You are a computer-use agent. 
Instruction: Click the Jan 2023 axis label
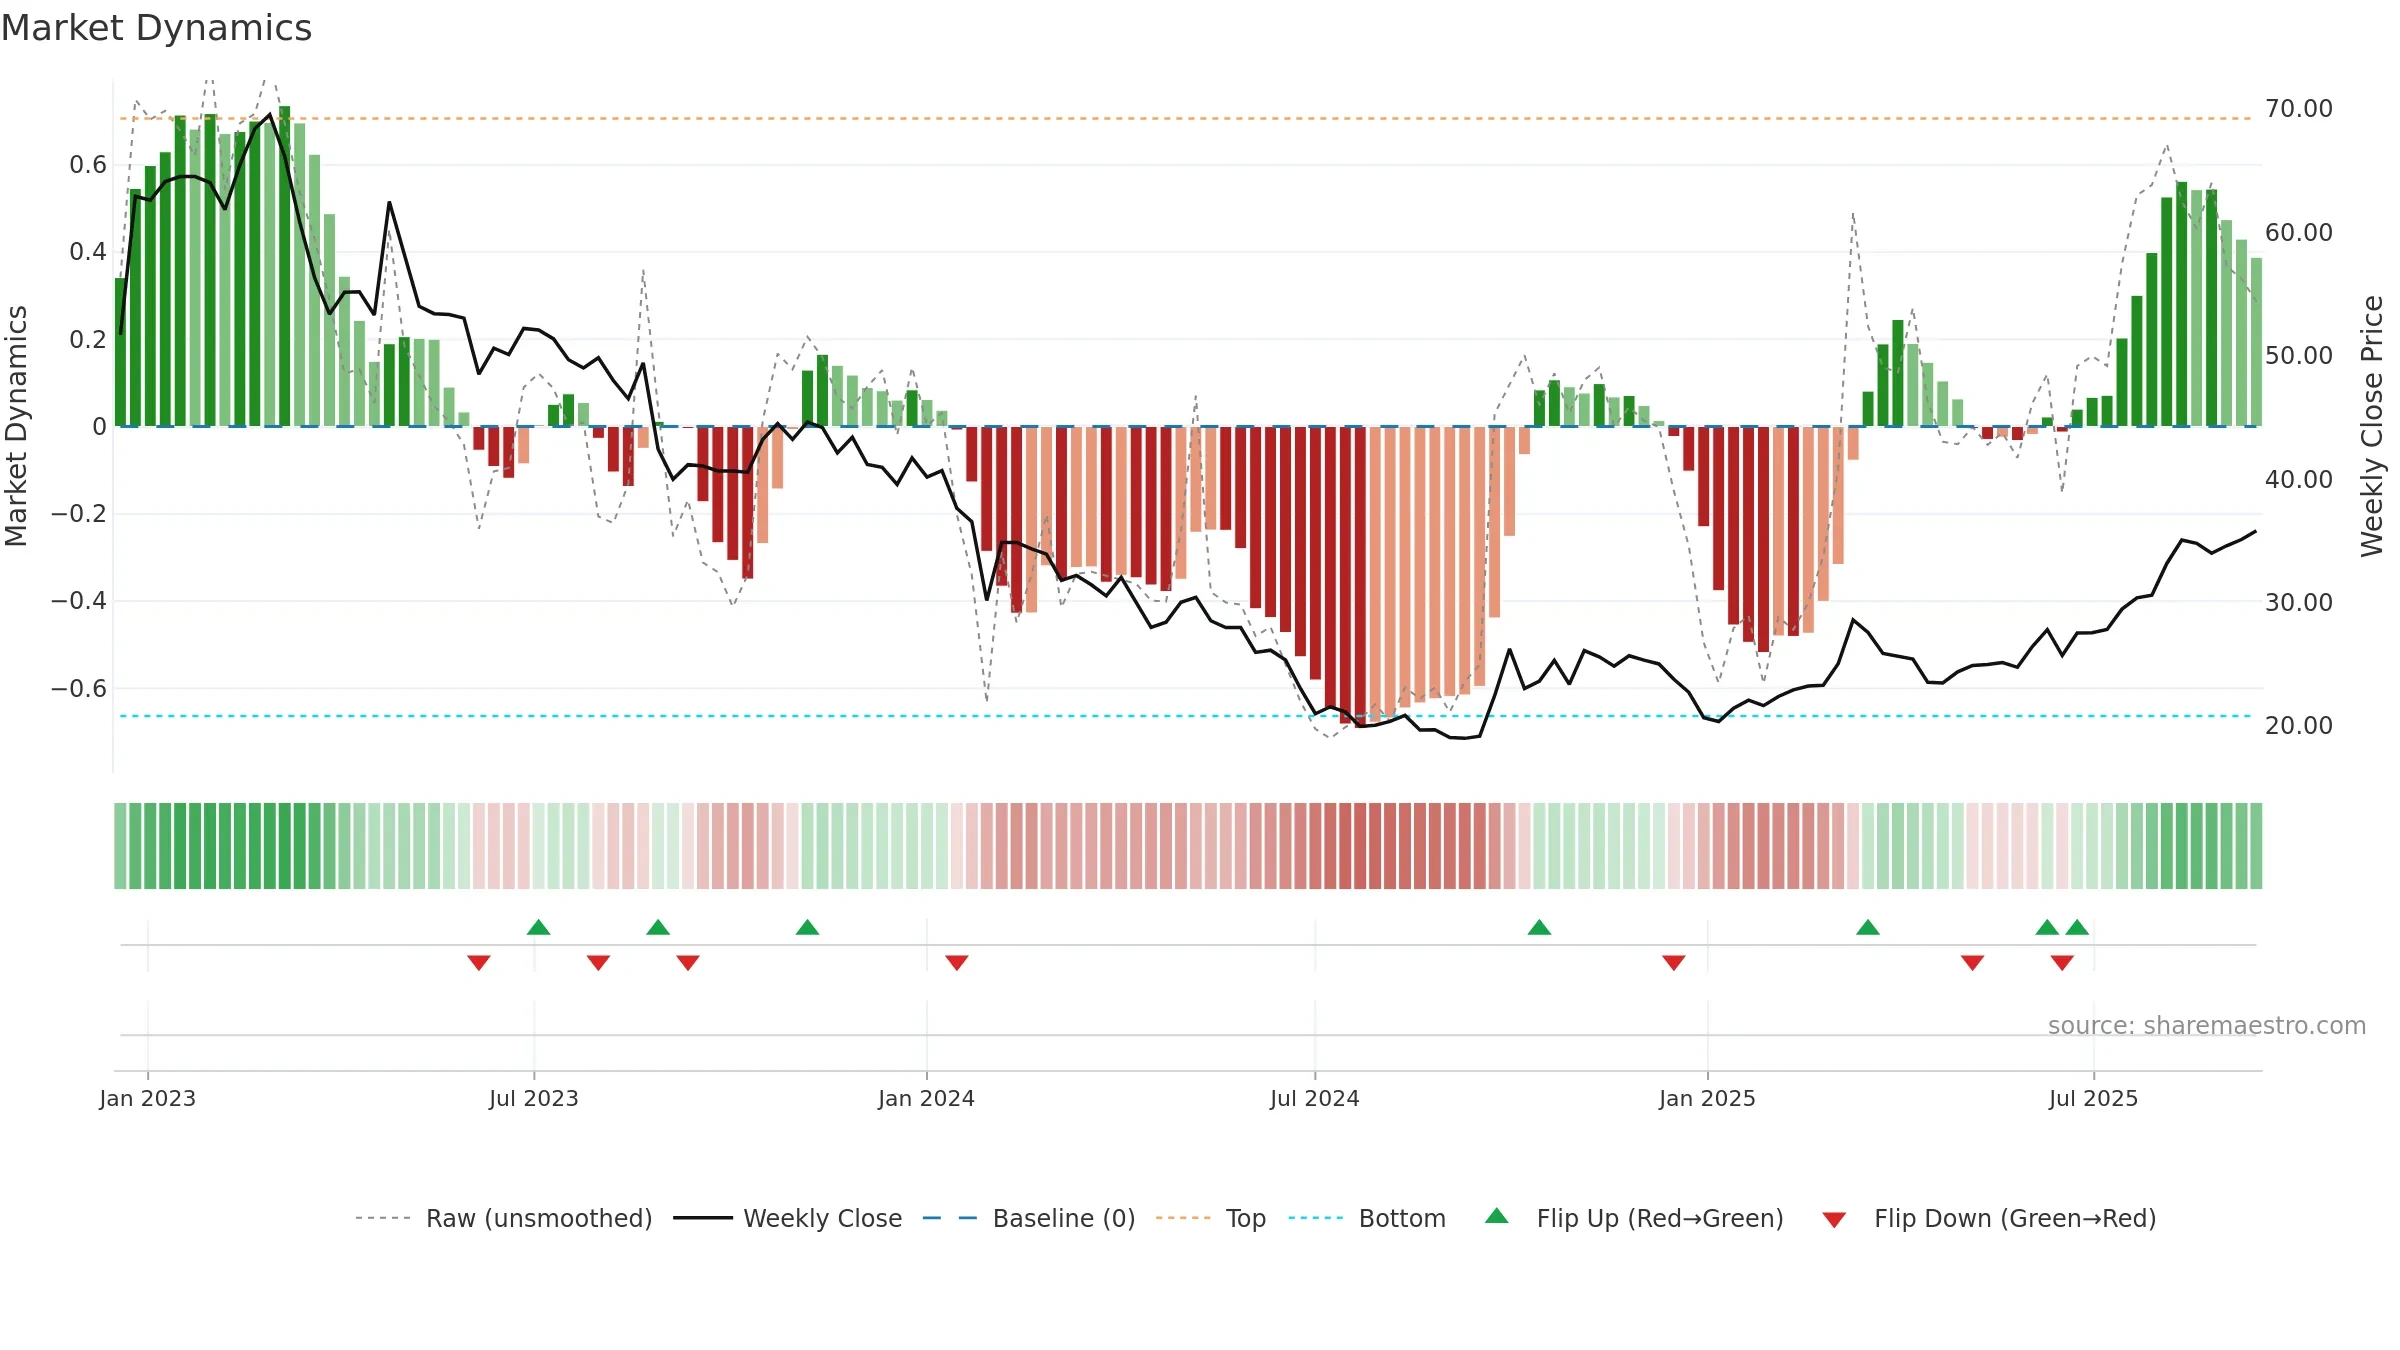point(148,1098)
